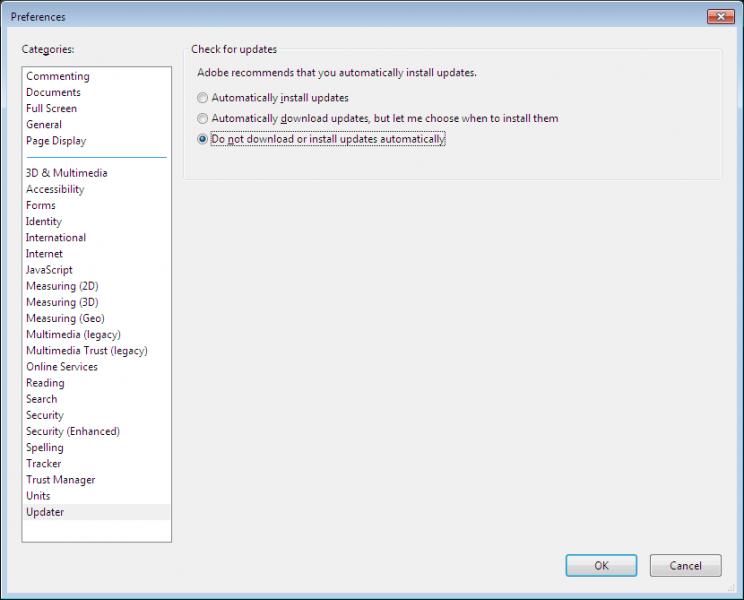Open 3D & Multimedia preferences
The image size is (744, 600).
[x=66, y=173]
